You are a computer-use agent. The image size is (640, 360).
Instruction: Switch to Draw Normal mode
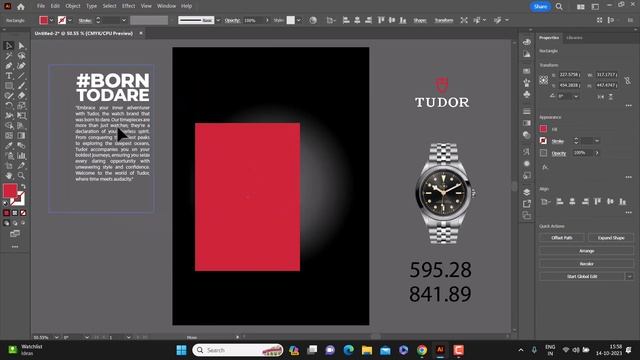click(7, 223)
